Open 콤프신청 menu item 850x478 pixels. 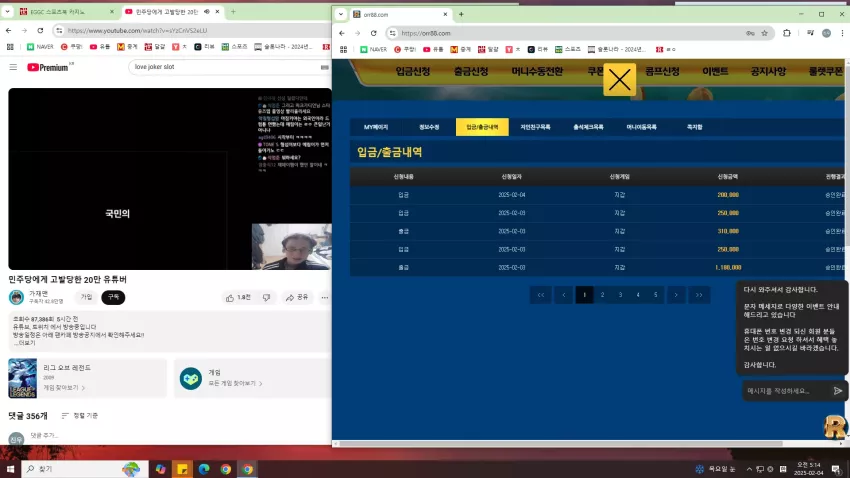662,72
